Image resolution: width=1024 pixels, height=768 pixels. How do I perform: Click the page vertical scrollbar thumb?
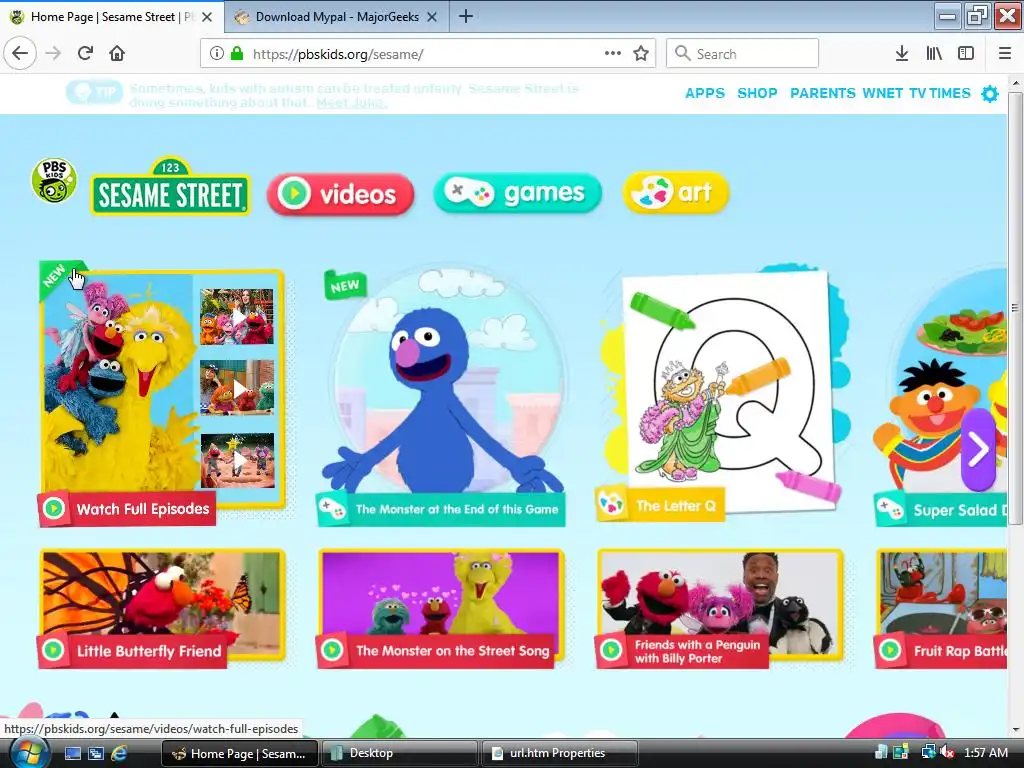1015,307
